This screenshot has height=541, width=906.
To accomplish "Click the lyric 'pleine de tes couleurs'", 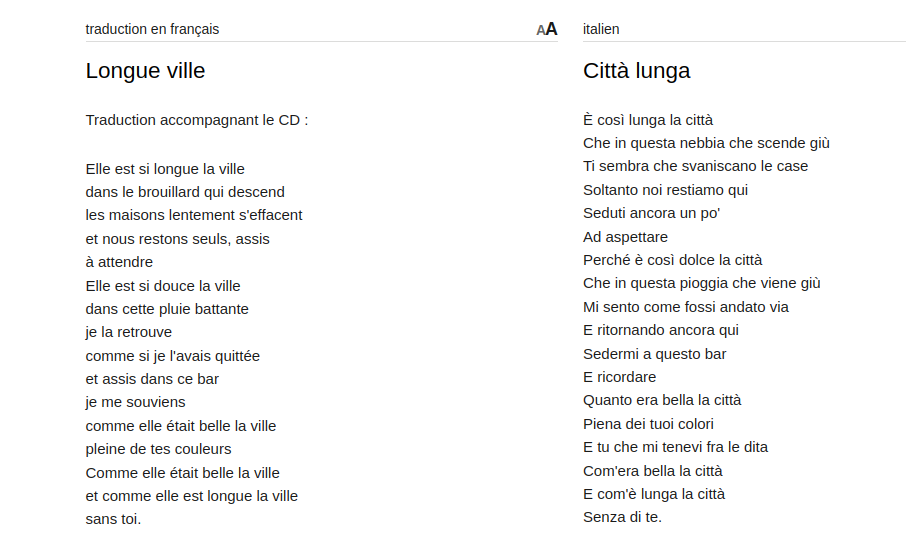I will pyautogui.click(x=158, y=449).
